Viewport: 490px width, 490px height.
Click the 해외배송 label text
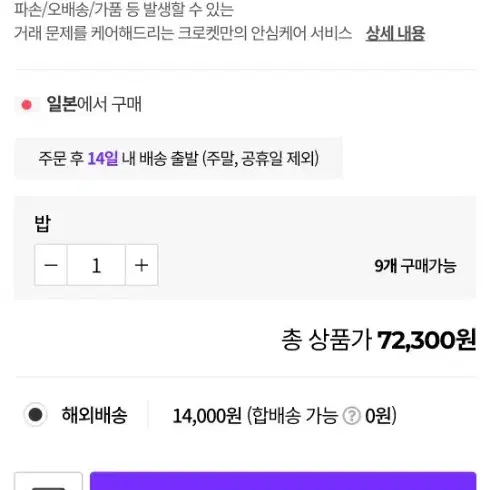(94, 415)
